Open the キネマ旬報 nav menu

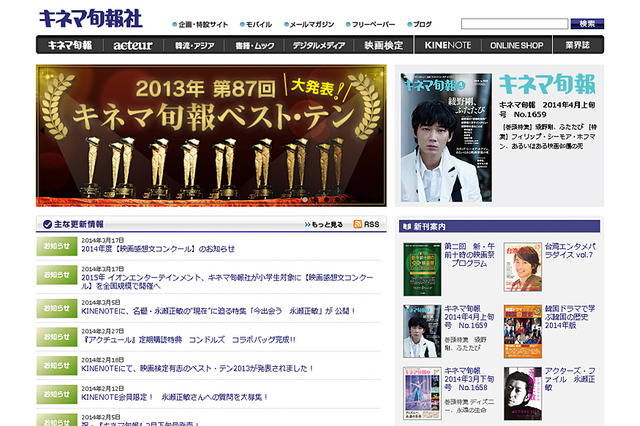tap(70, 45)
